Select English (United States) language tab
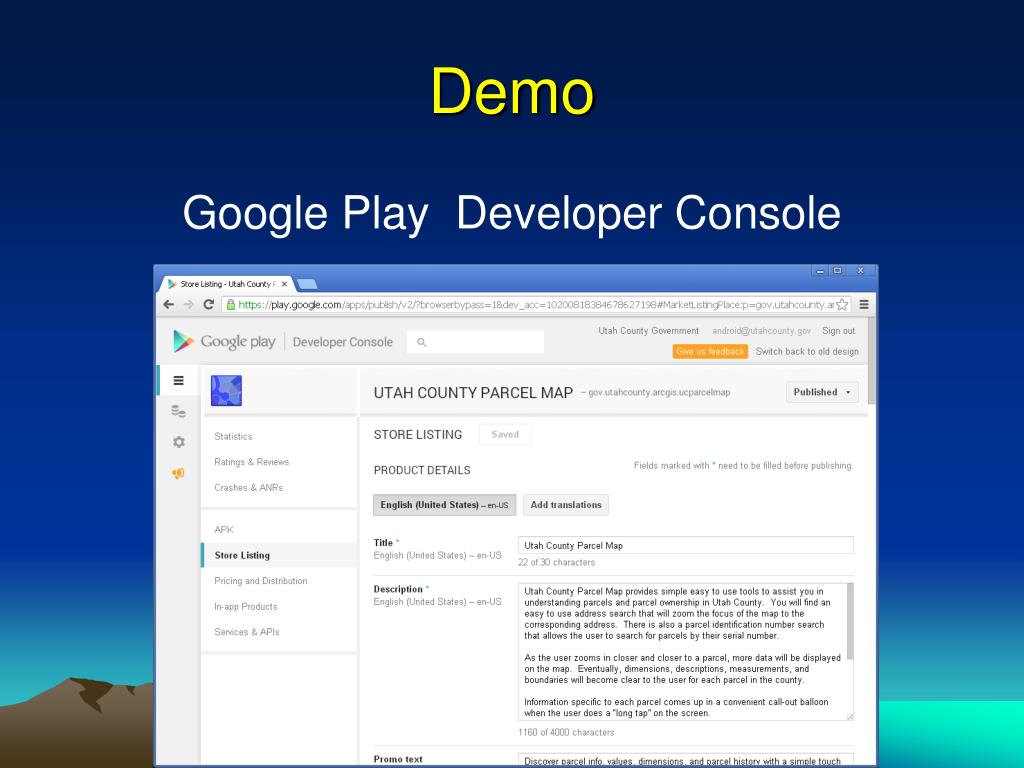Screen dimensions: 1024x768 coord(444,505)
